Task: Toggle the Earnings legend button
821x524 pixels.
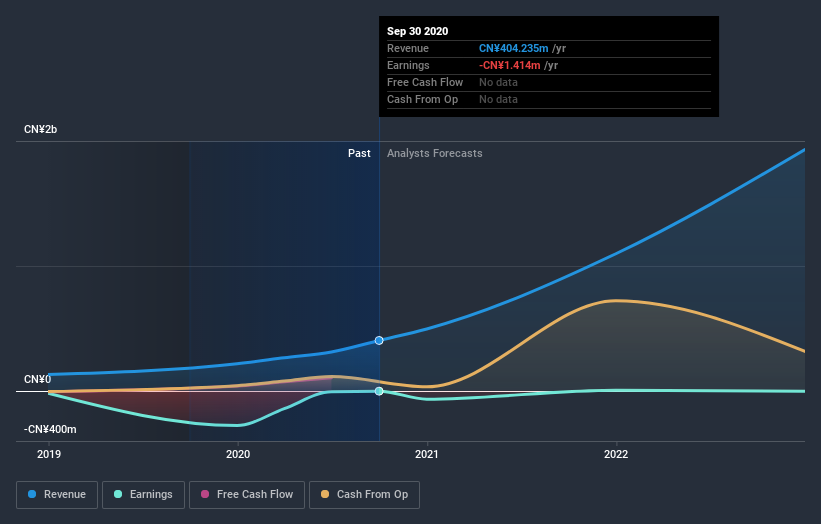Action: [143, 495]
